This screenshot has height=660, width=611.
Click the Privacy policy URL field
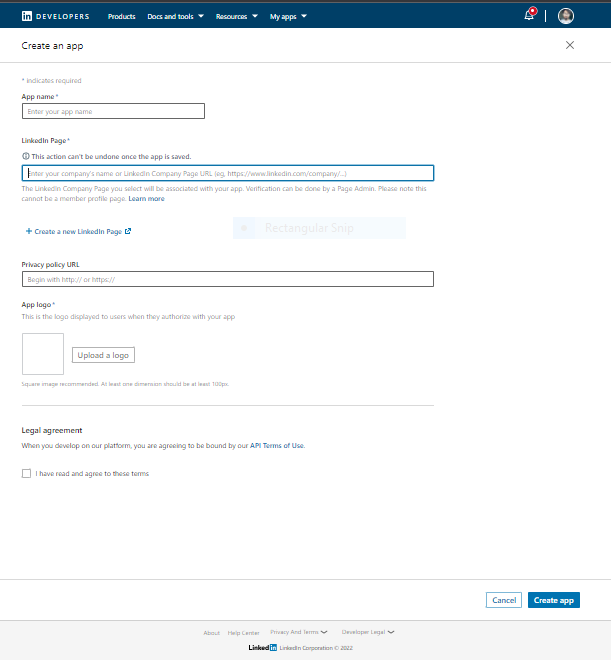coord(228,279)
